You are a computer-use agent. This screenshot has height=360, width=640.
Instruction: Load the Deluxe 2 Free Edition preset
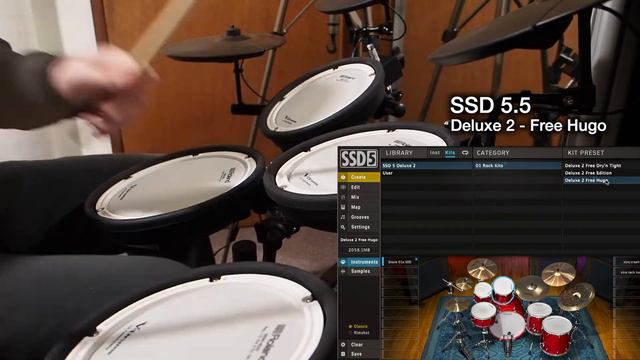[x=602, y=173]
